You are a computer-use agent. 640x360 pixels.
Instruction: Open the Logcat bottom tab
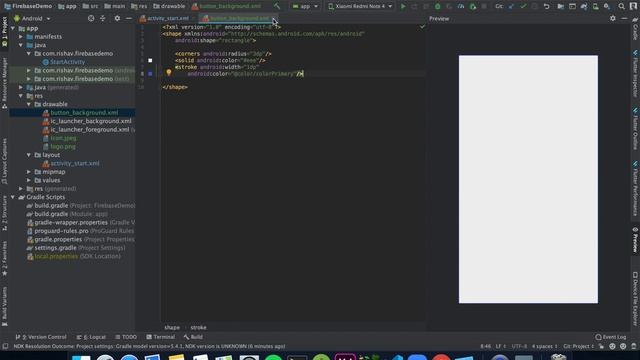[91, 337]
